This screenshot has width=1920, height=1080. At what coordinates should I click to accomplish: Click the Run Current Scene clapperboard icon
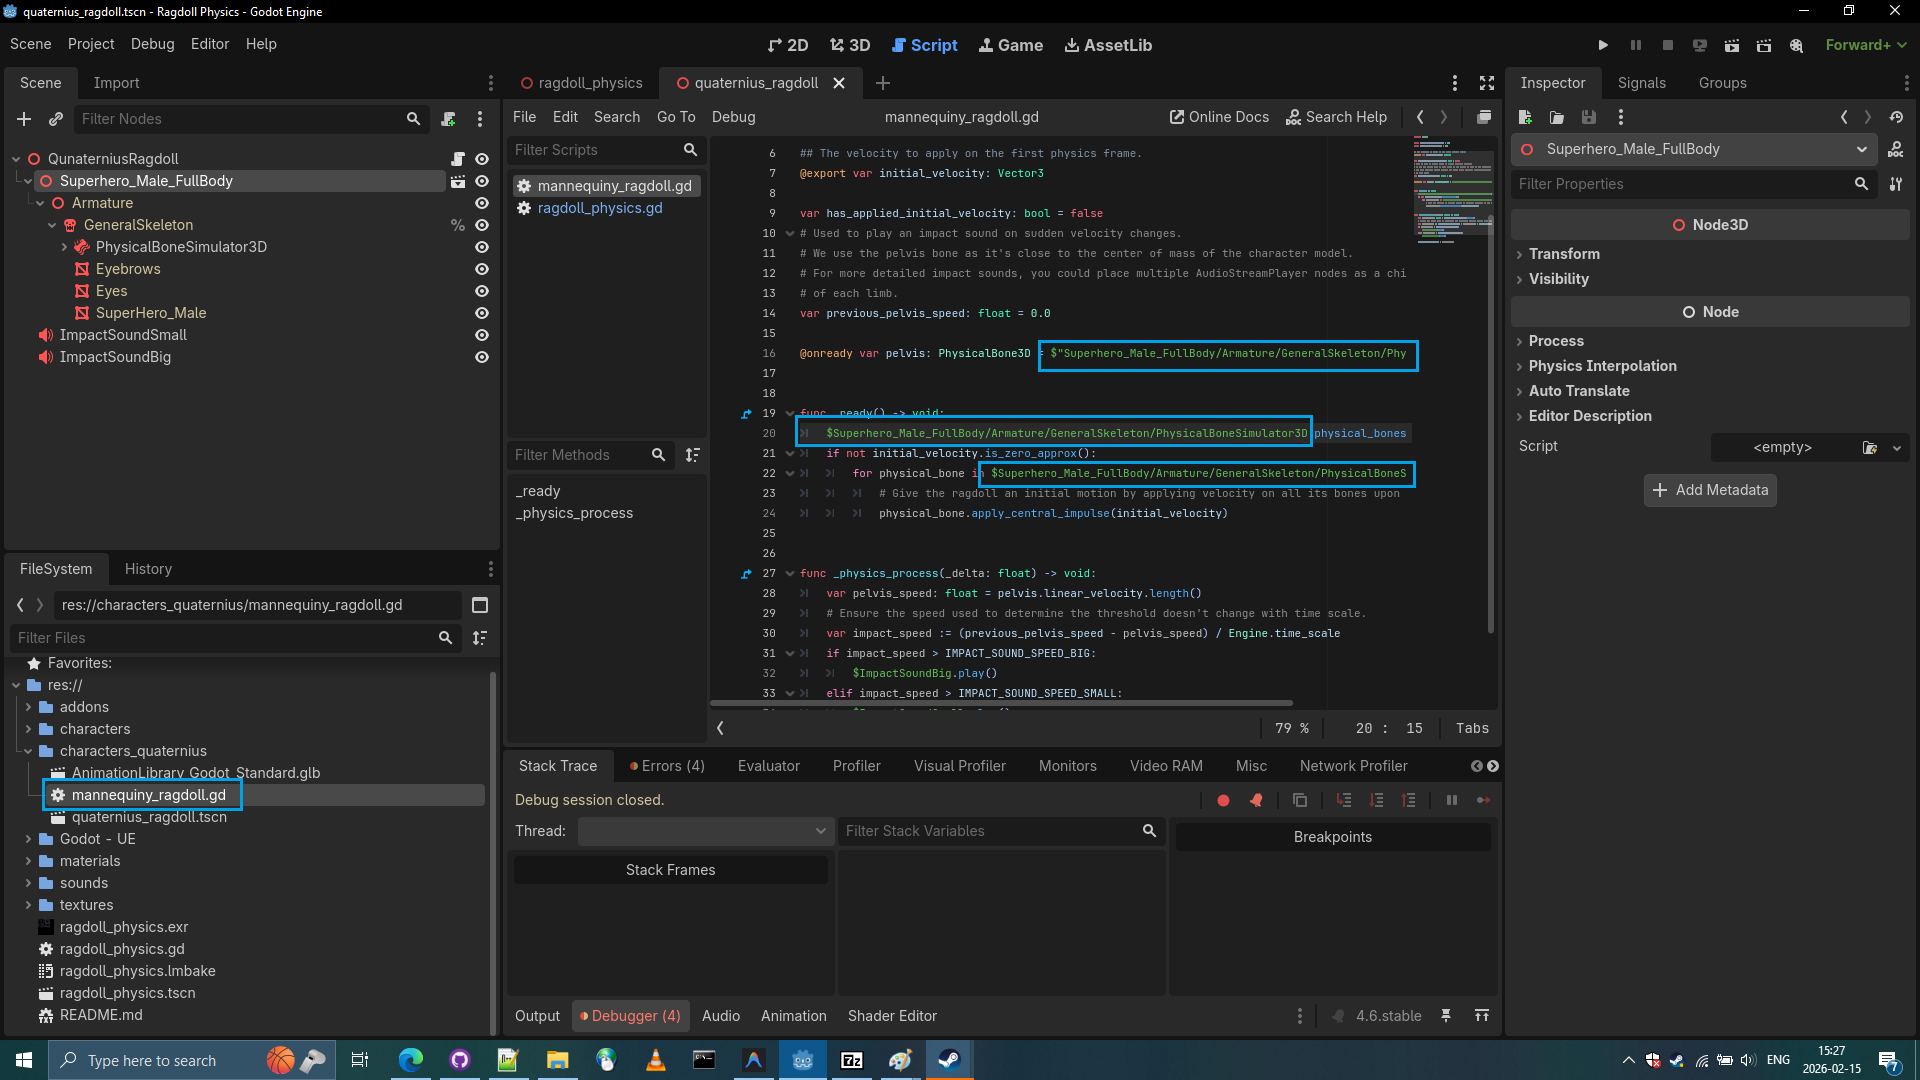tap(1731, 45)
